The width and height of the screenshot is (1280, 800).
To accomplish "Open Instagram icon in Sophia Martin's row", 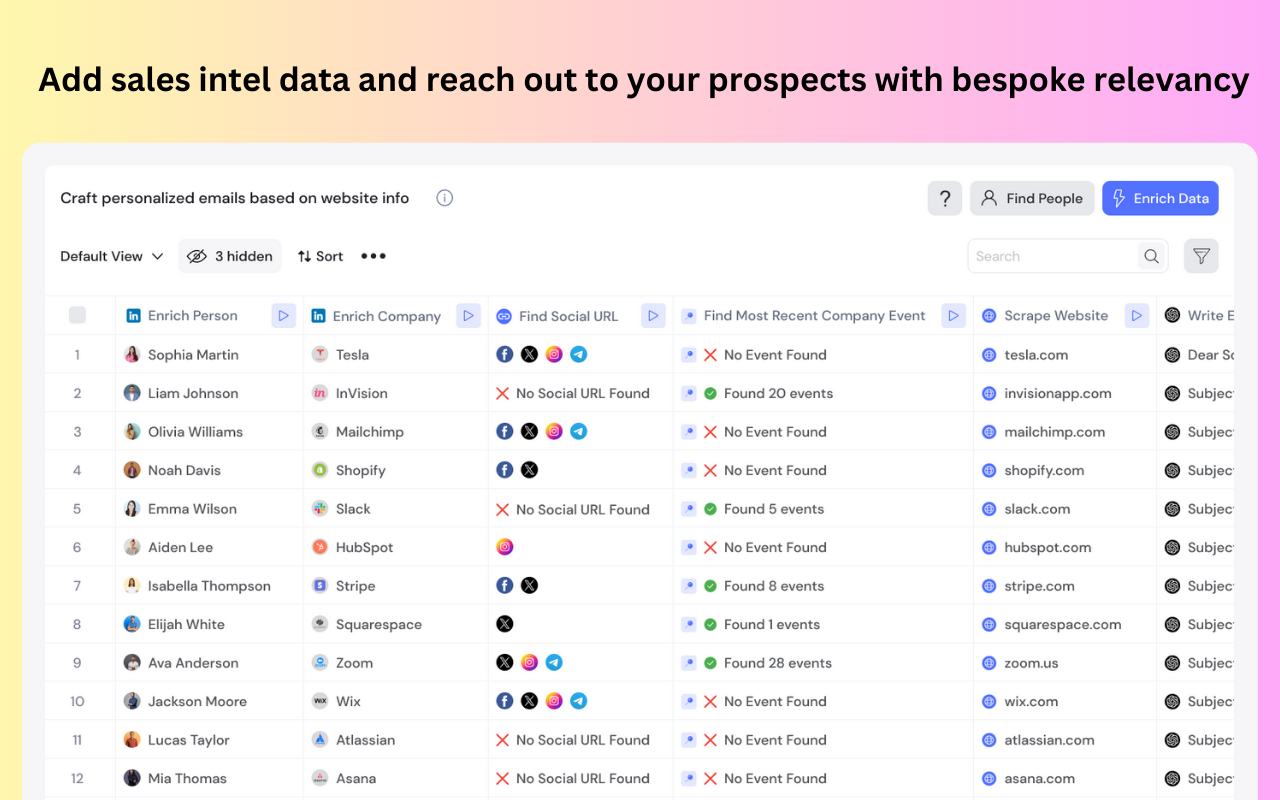I will [x=554, y=354].
